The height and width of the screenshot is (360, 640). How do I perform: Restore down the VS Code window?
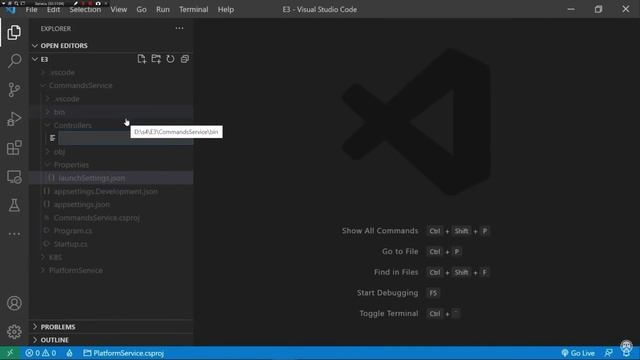(598, 9)
